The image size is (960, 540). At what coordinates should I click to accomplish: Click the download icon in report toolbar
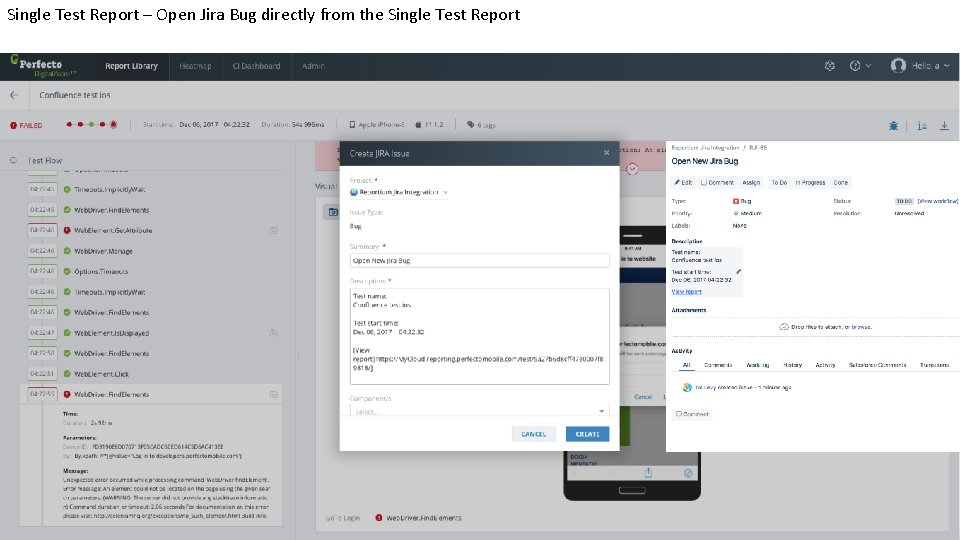pyautogui.click(x=944, y=126)
